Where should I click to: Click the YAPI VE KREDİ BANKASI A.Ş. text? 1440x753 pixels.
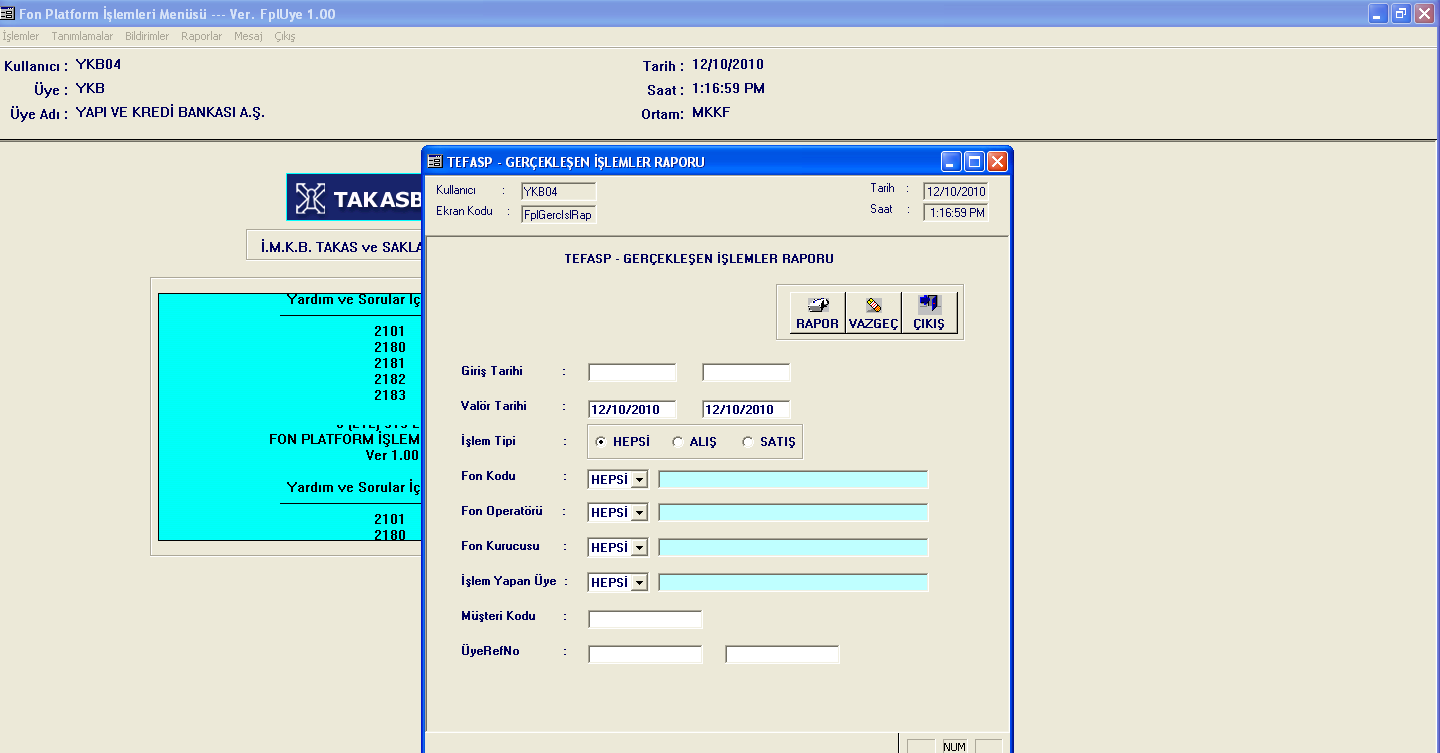[x=170, y=112]
